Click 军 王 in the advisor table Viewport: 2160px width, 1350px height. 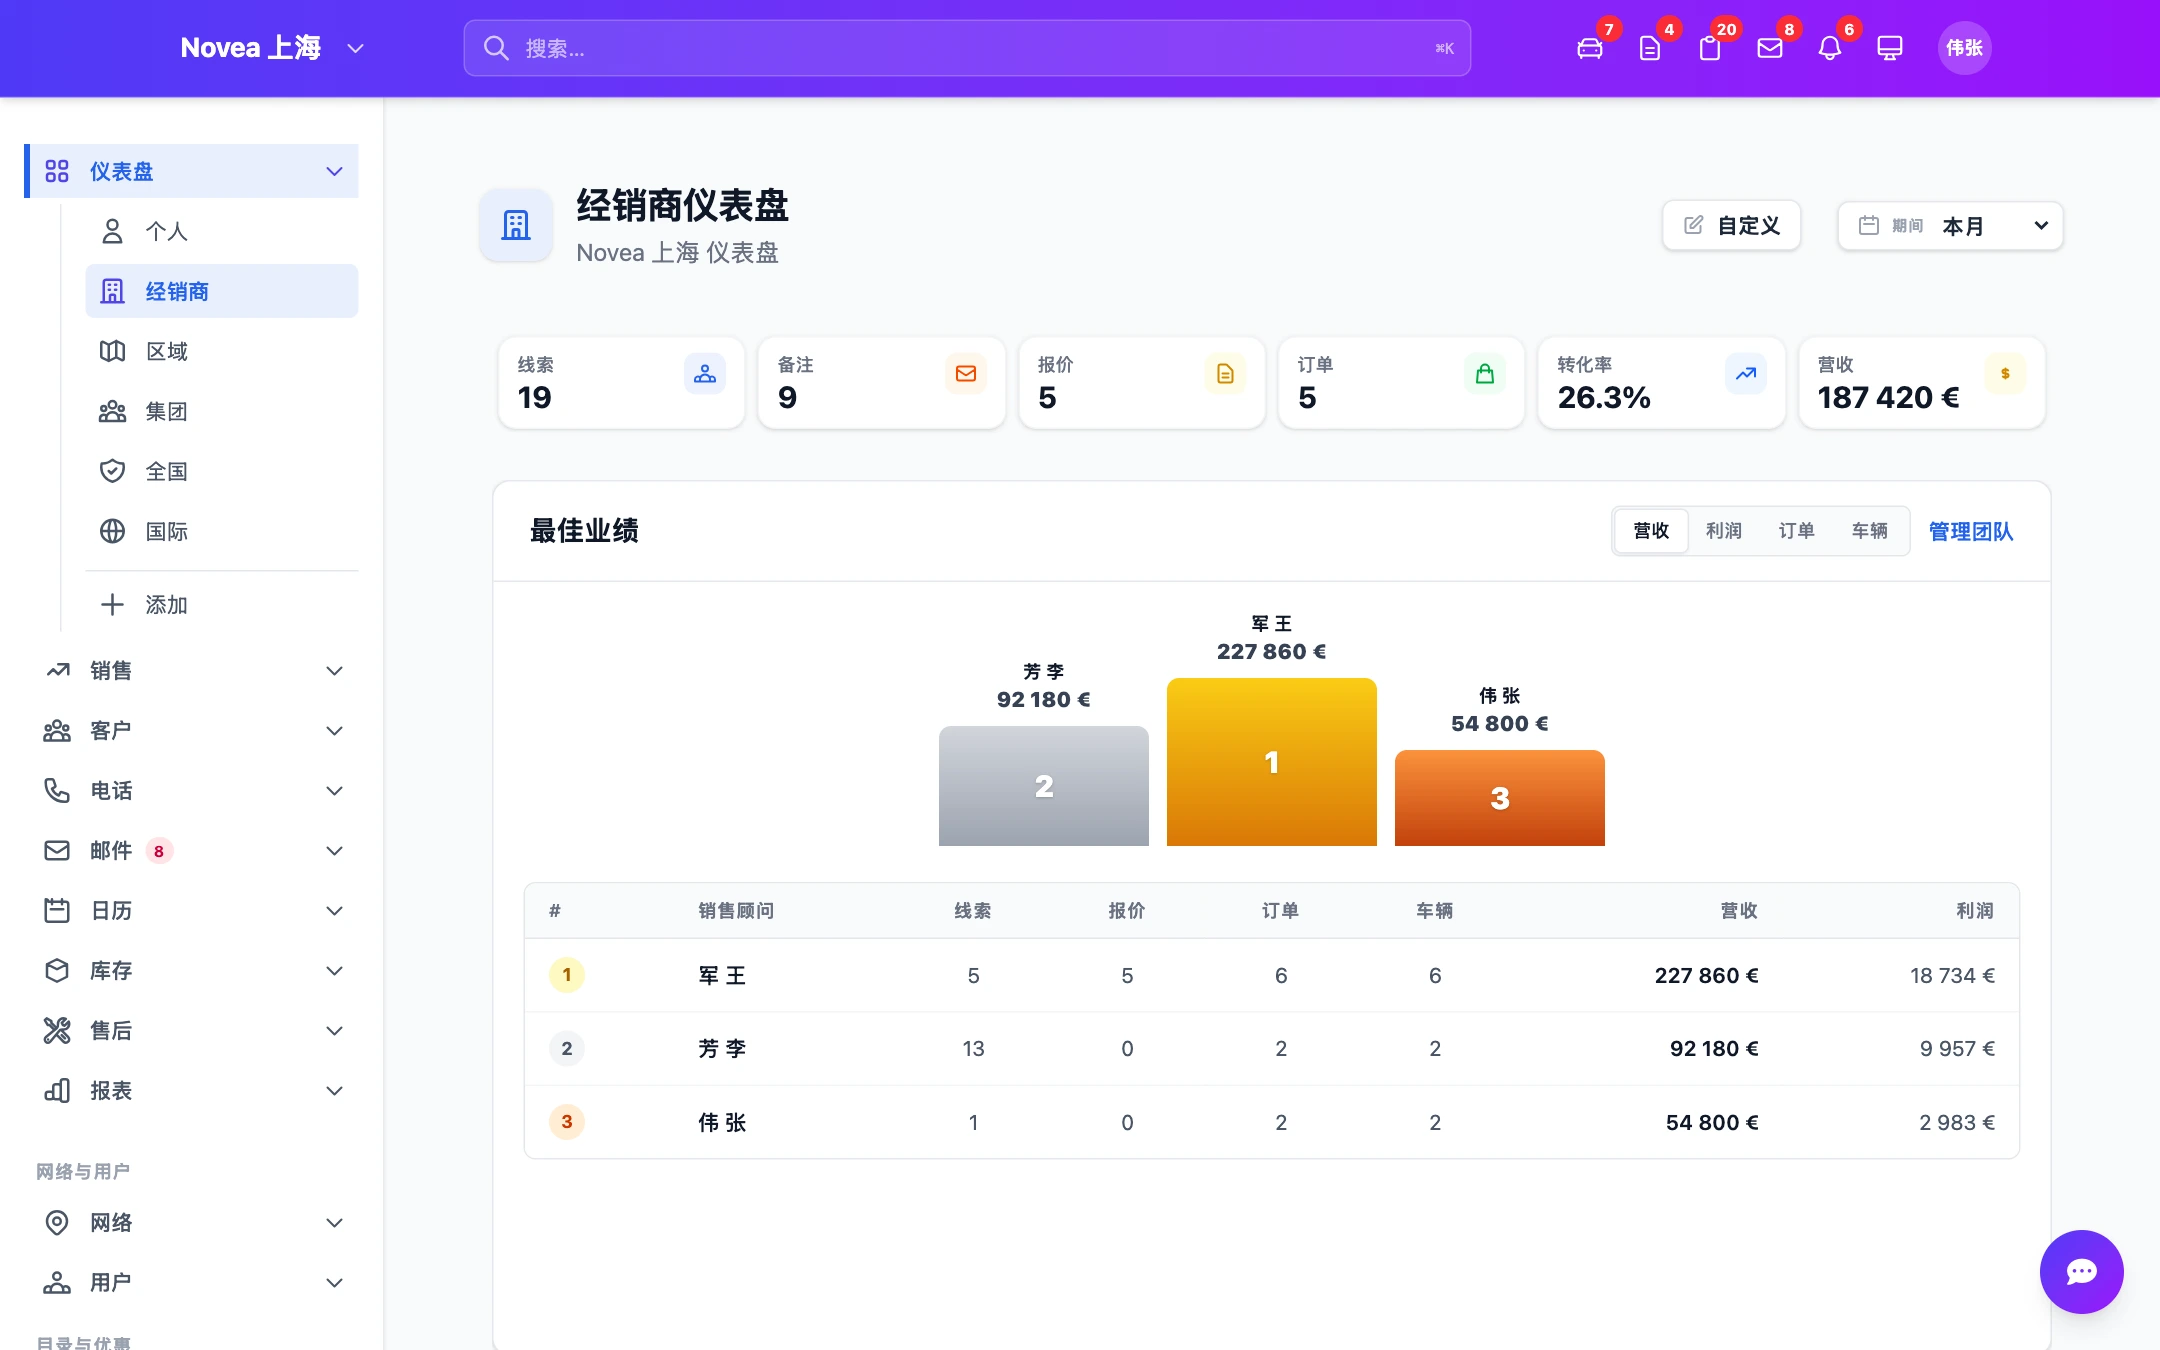coord(722,975)
